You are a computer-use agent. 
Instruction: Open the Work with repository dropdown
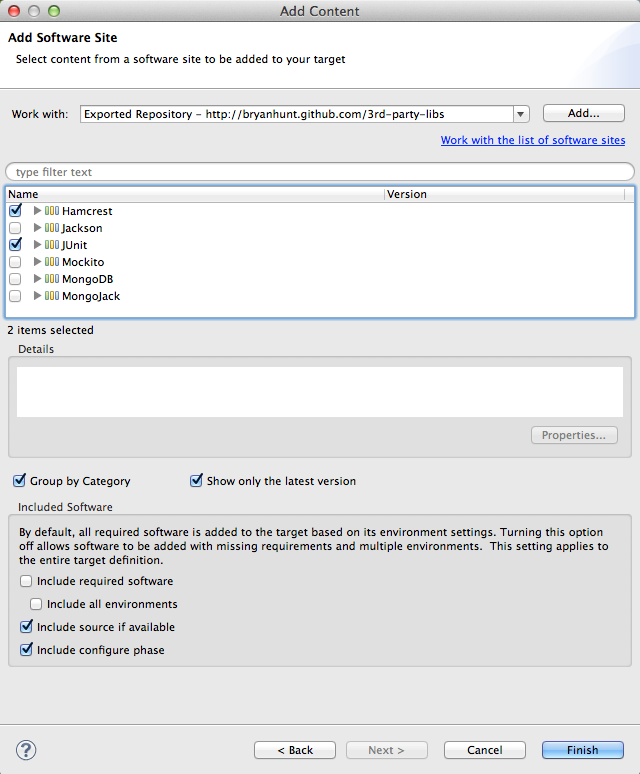521,114
